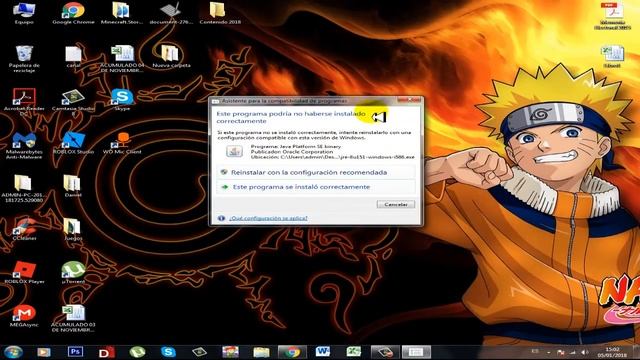Select the Camtasia Studio shortcut
This screenshot has height=360, width=640.
73,102
